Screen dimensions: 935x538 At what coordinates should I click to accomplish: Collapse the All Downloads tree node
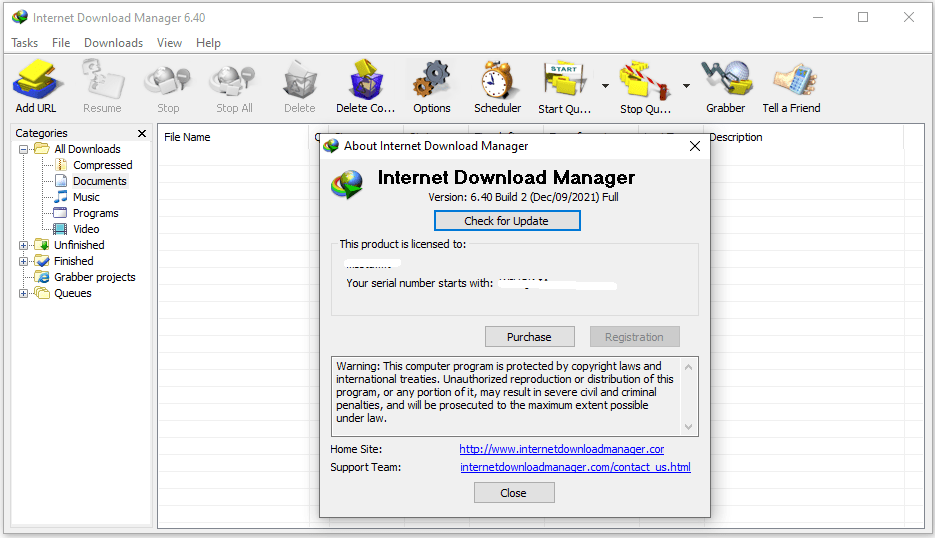[x=23, y=149]
